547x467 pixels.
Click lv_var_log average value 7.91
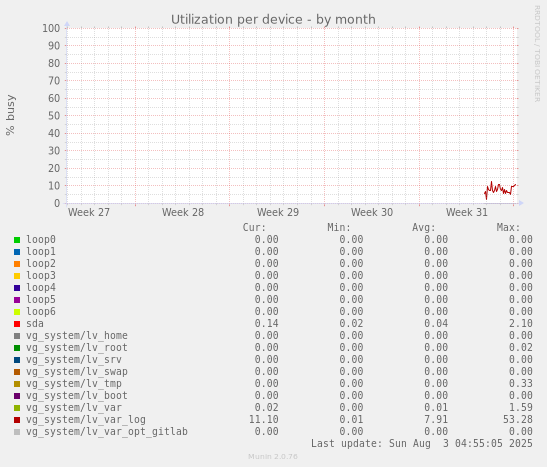point(436,420)
